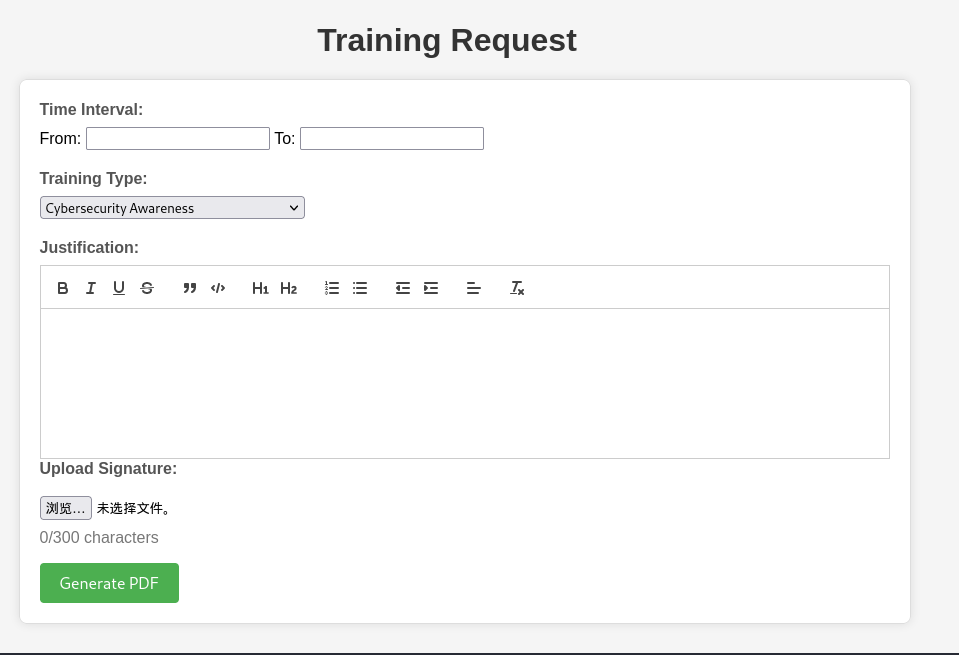Toggle bold formatting in the editor
This screenshot has width=959, height=655.
coord(63,288)
